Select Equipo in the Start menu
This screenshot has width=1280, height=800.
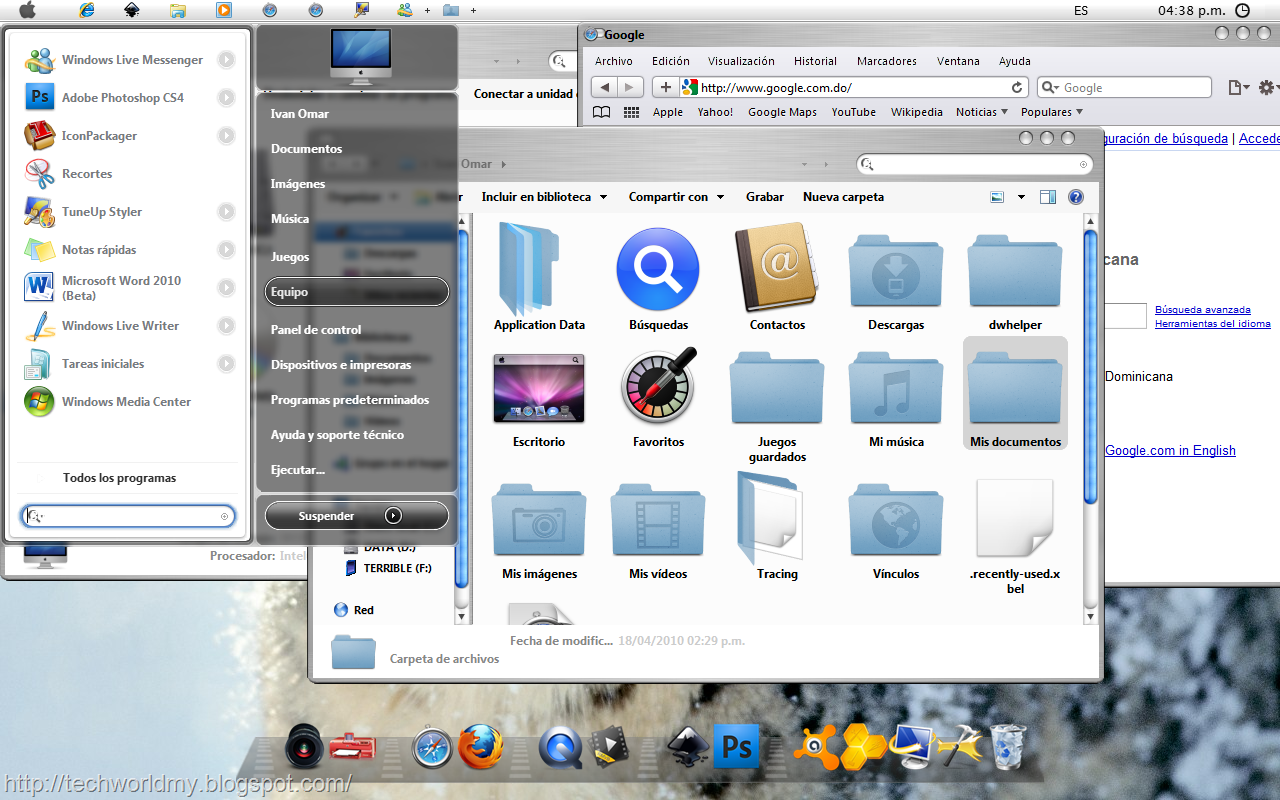(357, 292)
